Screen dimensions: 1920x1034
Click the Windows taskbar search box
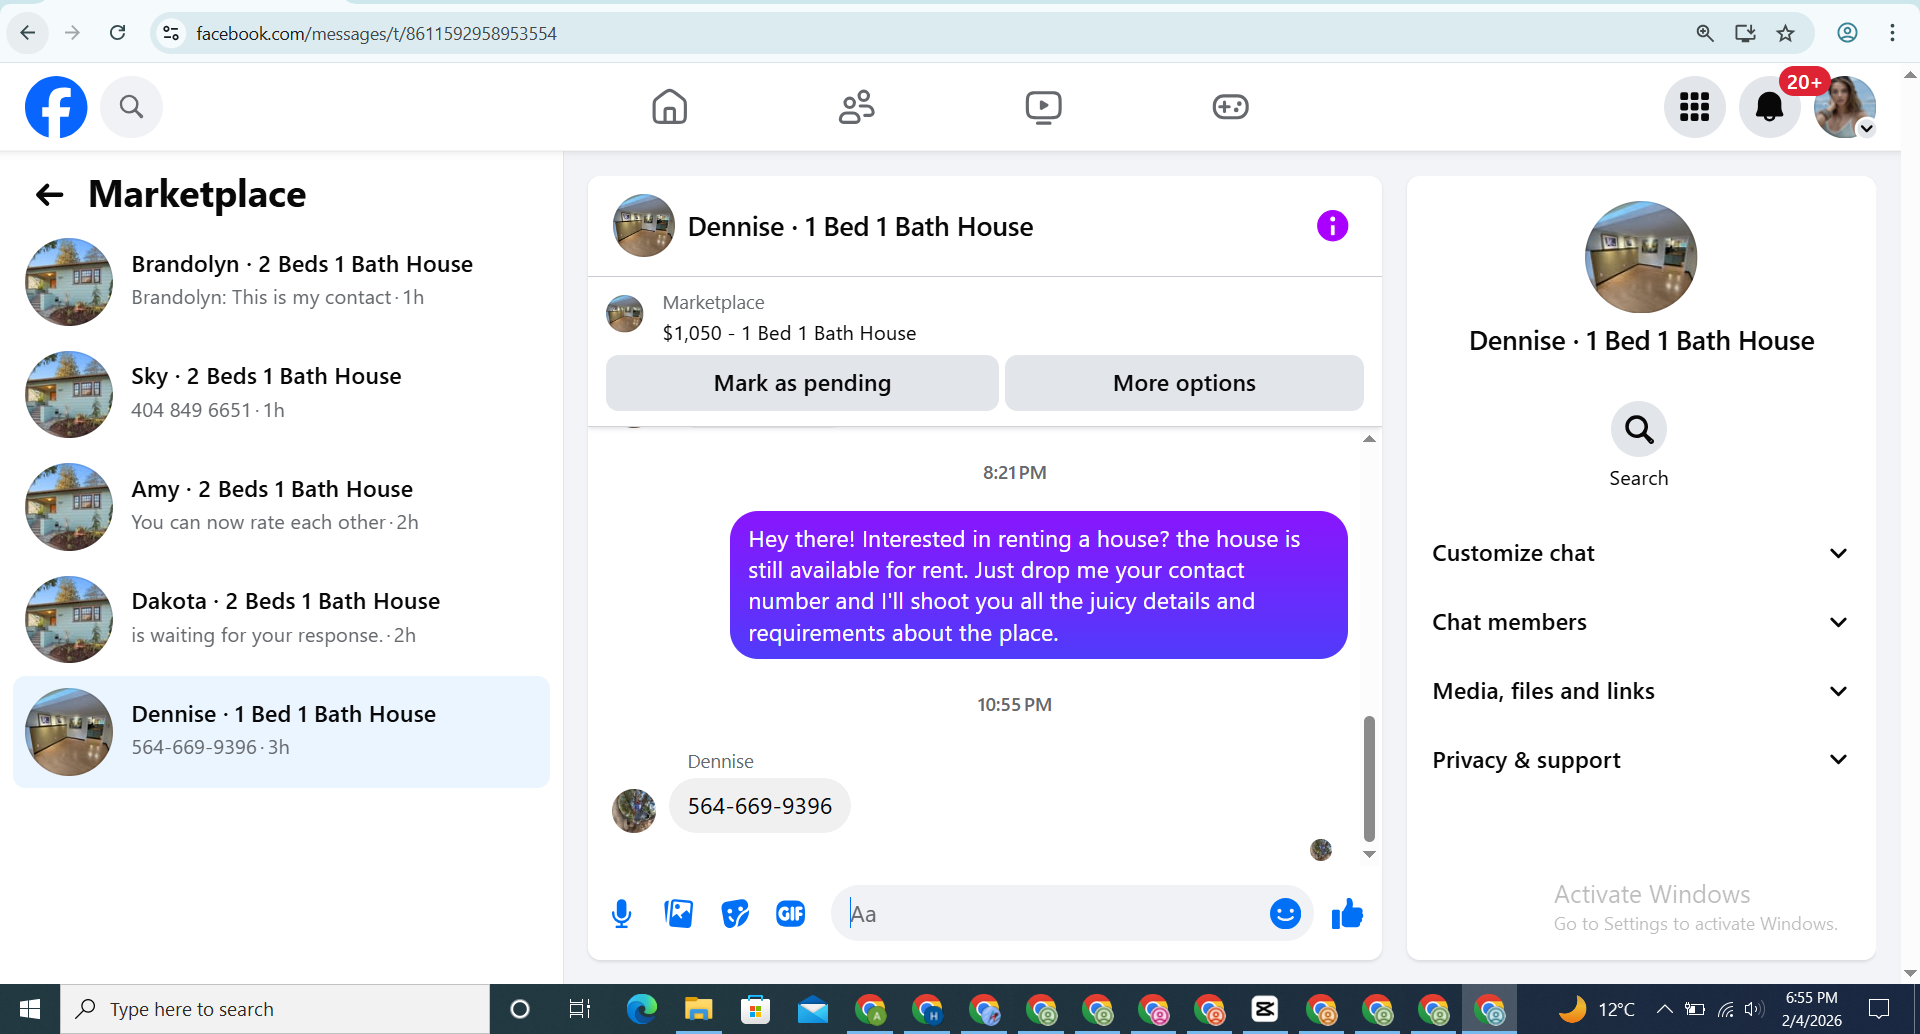click(275, 1009)
